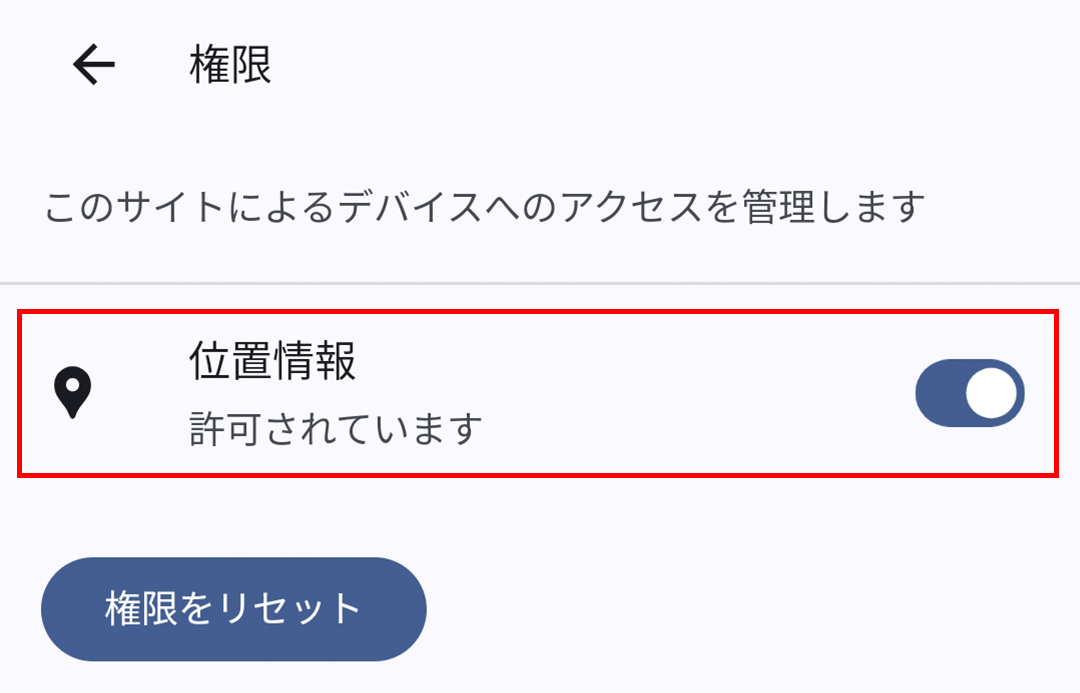Image resolution: width=1080 pixels, height=693 pixels.
Task: Click the horizontal divider line under the description
Action: tap(540, 283)
